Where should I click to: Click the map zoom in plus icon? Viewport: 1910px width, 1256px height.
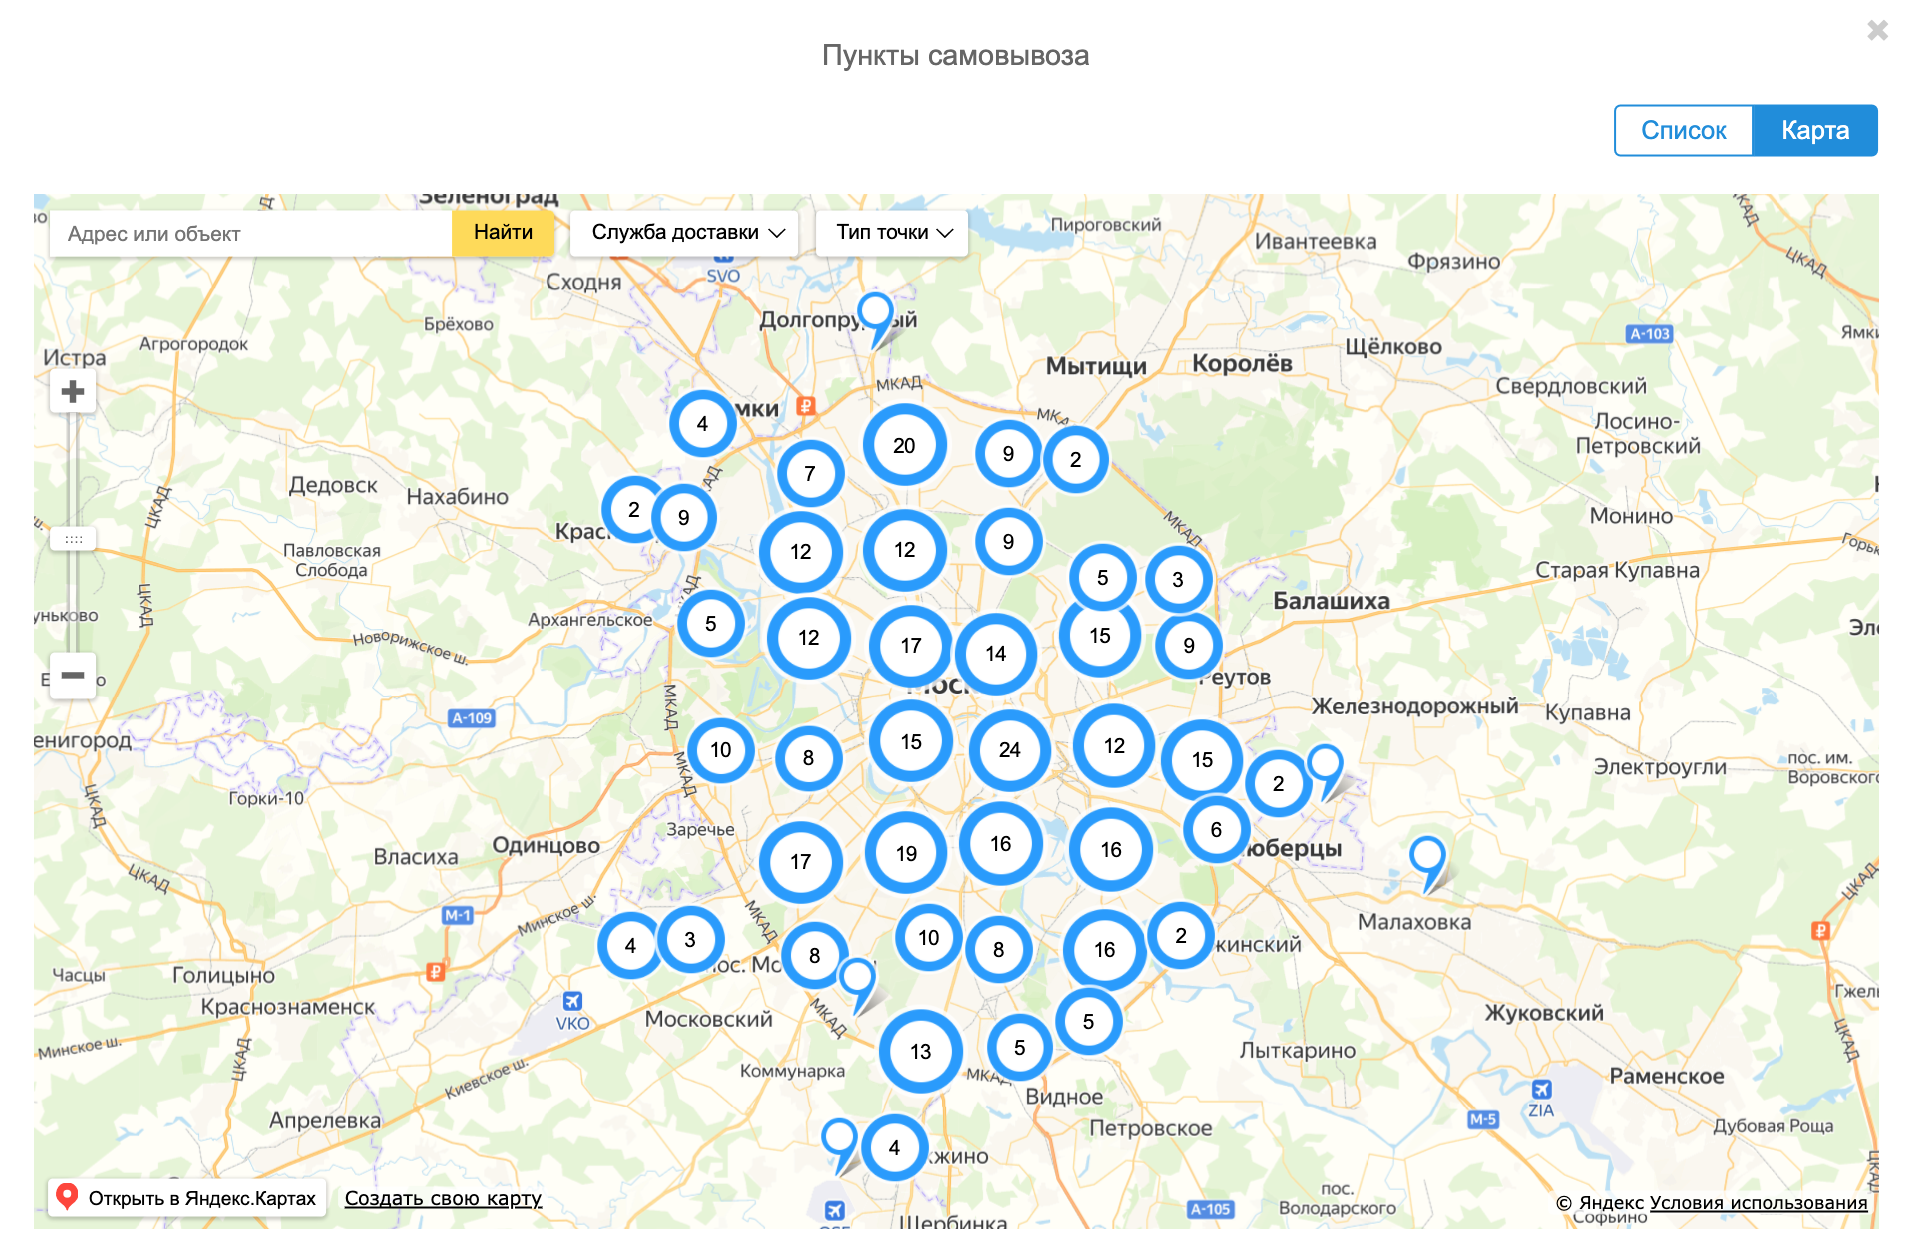click(72, 392)
